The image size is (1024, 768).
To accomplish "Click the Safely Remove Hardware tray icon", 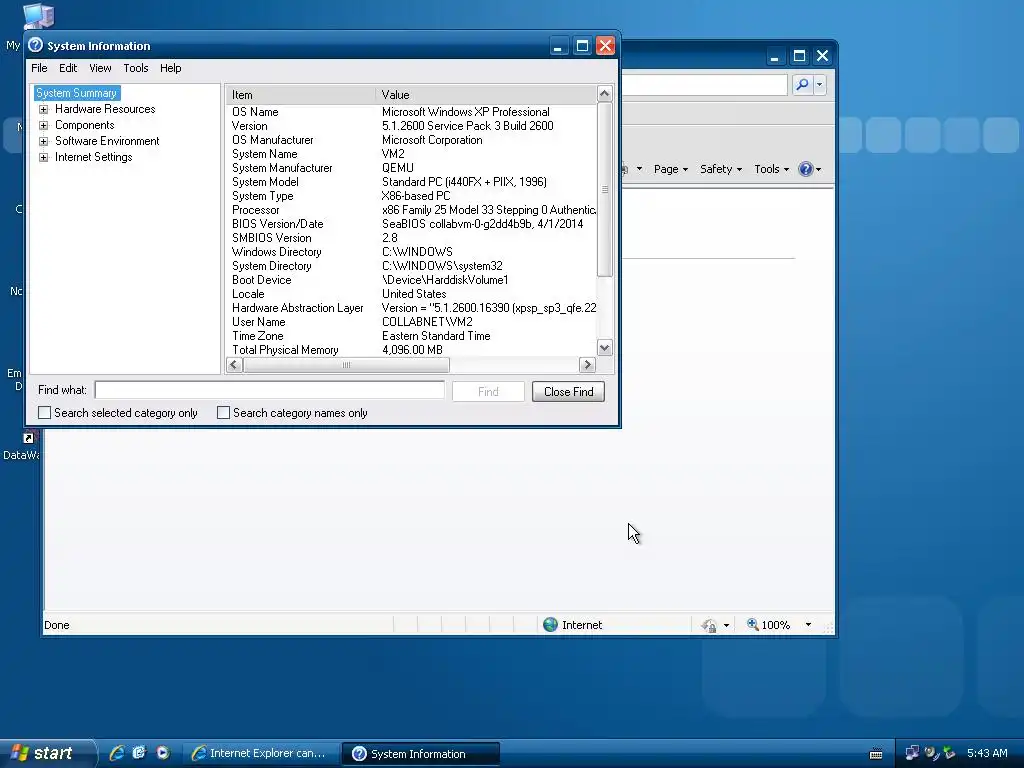I will (949, 753).
